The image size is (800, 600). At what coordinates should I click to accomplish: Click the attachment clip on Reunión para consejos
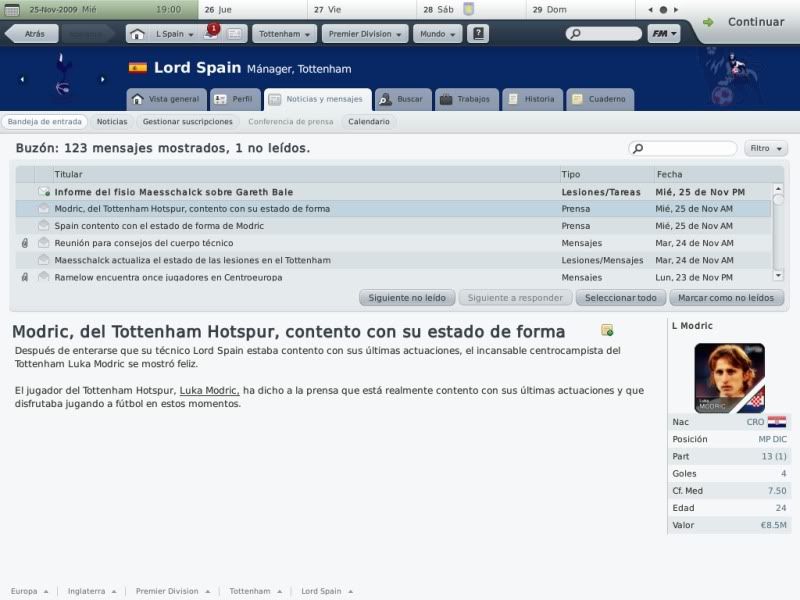point(24,243)
